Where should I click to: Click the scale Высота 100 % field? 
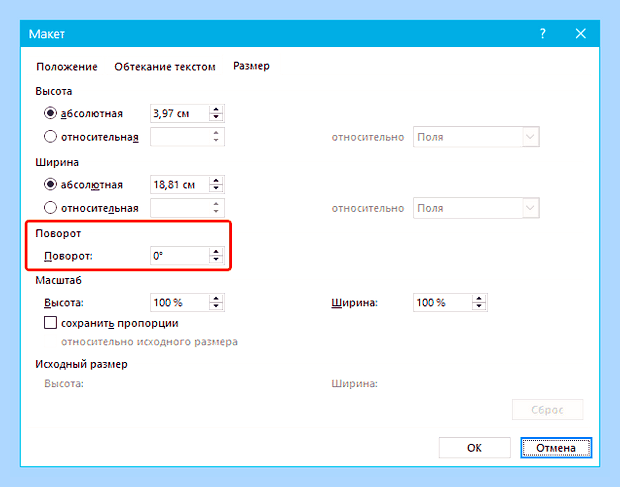(x=180, y=302)
